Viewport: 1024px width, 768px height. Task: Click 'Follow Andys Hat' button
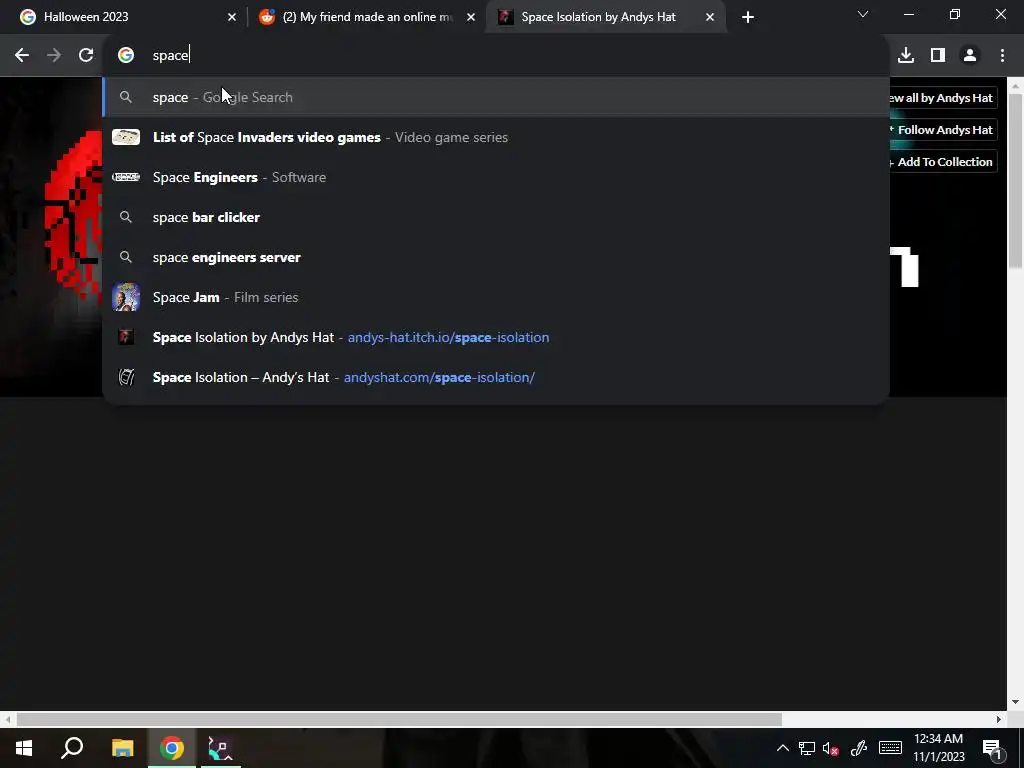(x=943, y=130)
